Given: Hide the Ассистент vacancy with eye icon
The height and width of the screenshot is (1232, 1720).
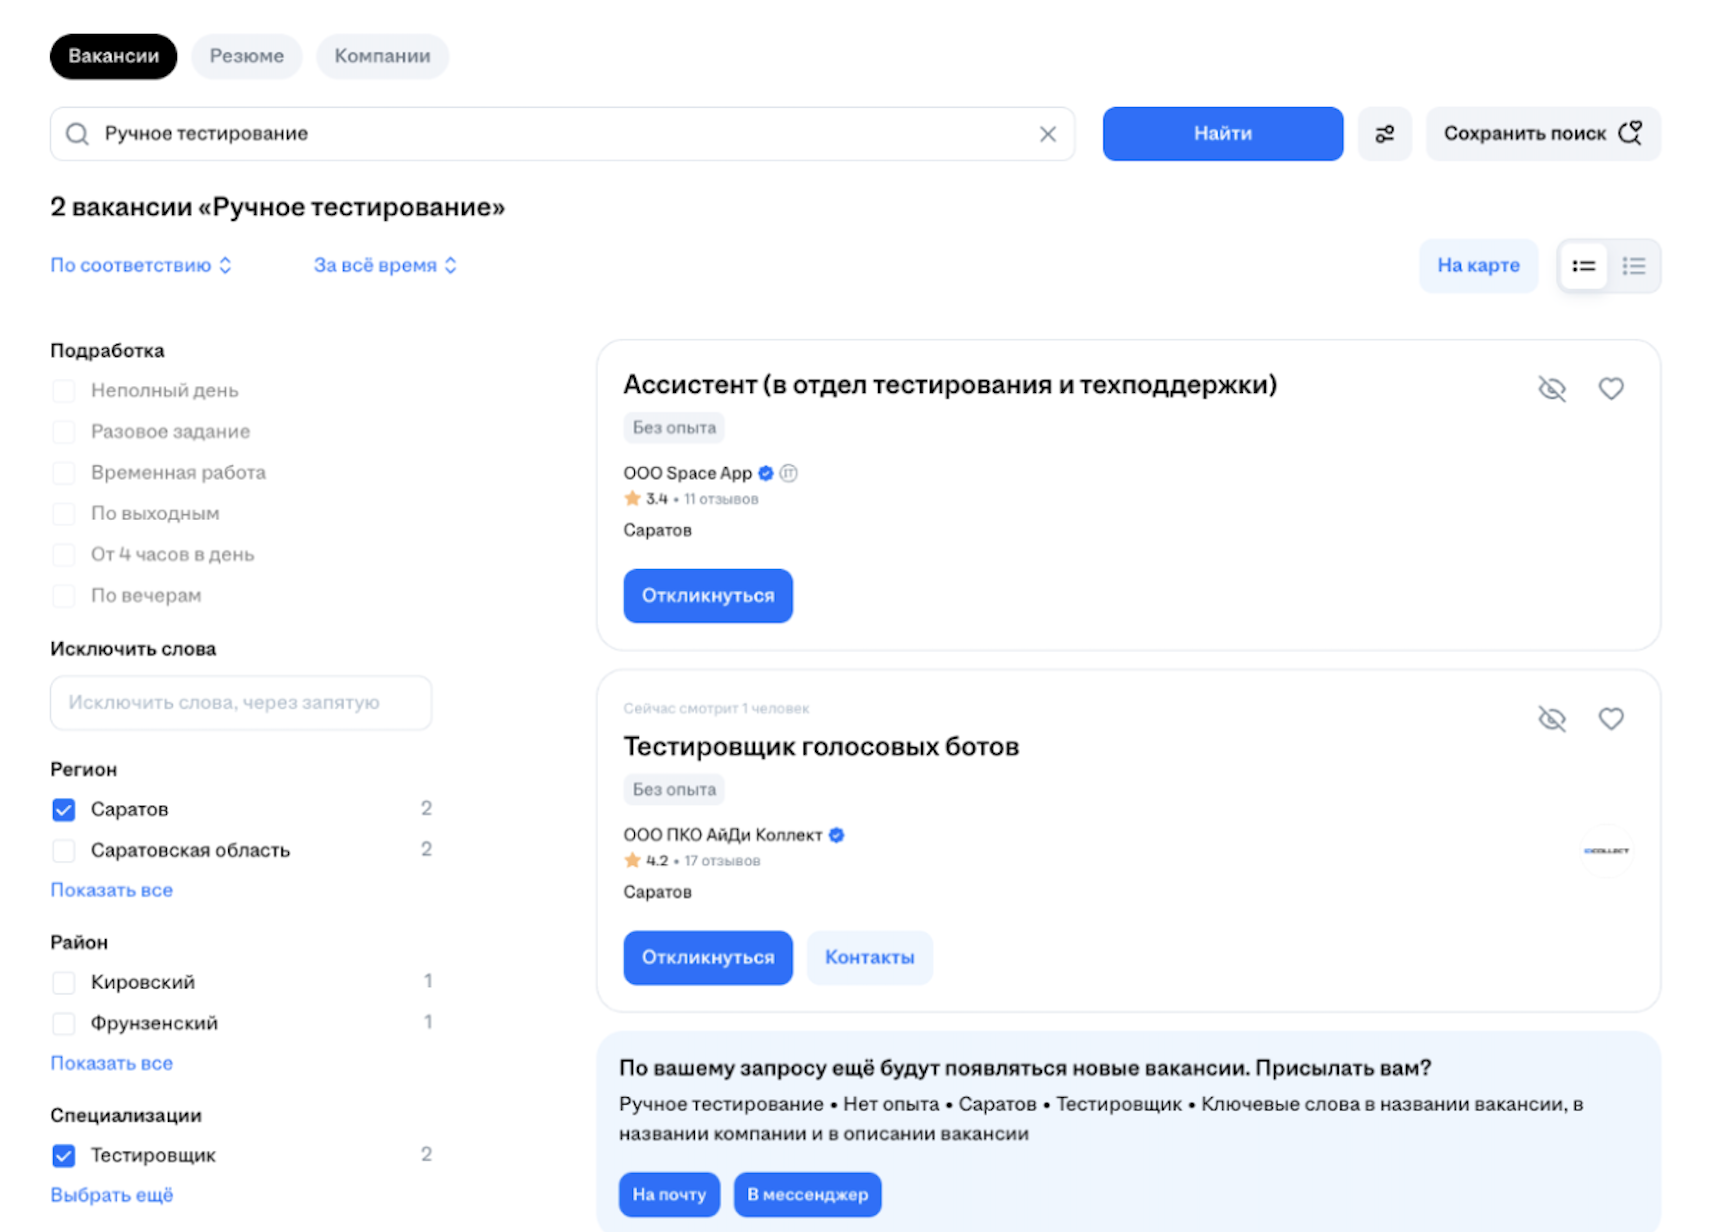Looking at the screenshot, I should 1551,389.
